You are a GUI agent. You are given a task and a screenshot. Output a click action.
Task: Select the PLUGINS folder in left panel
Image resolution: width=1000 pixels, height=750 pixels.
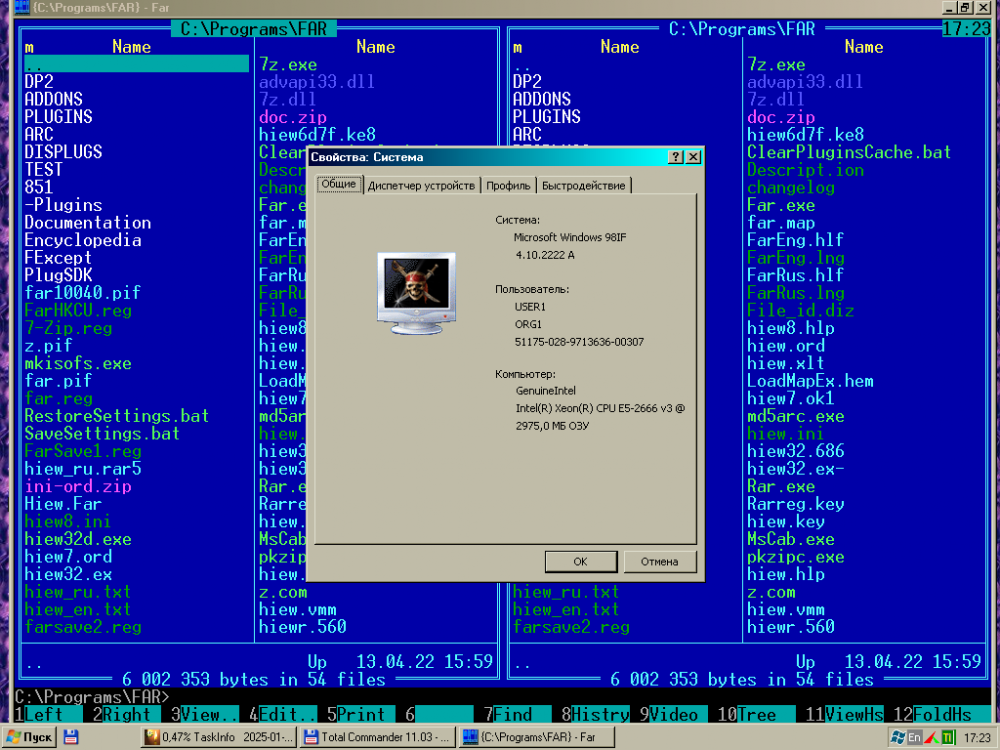tap(59, 117)
